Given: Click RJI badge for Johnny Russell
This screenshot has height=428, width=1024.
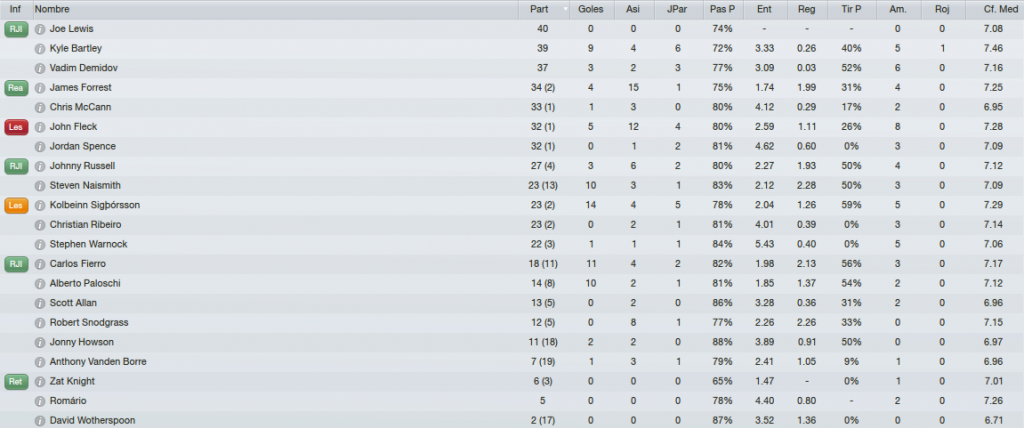Looking at the screenshot, I should click(x=16, y=166).
